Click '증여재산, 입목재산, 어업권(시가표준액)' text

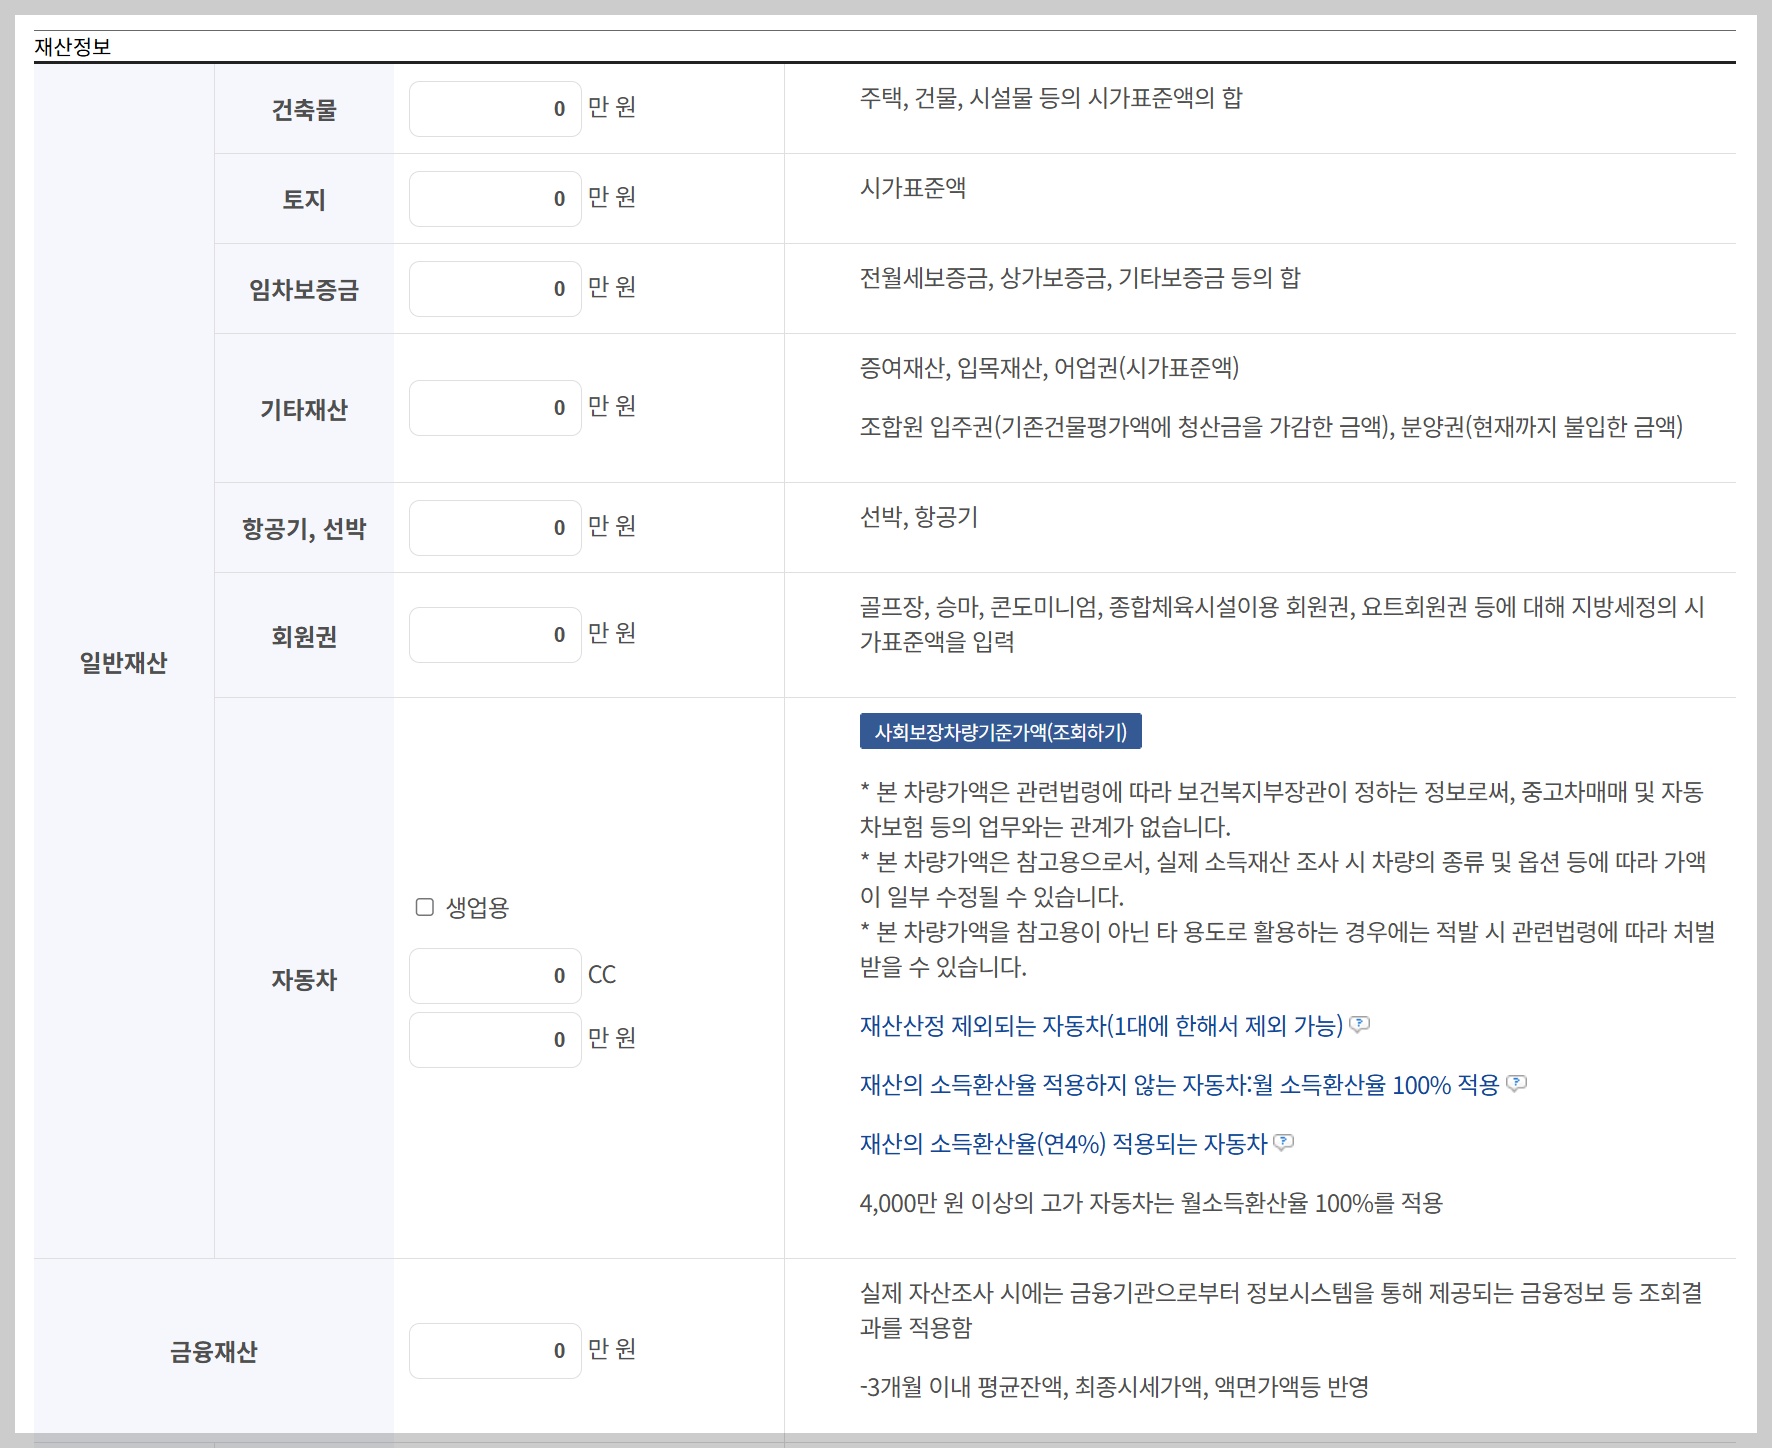click(x=1049, y=368)
